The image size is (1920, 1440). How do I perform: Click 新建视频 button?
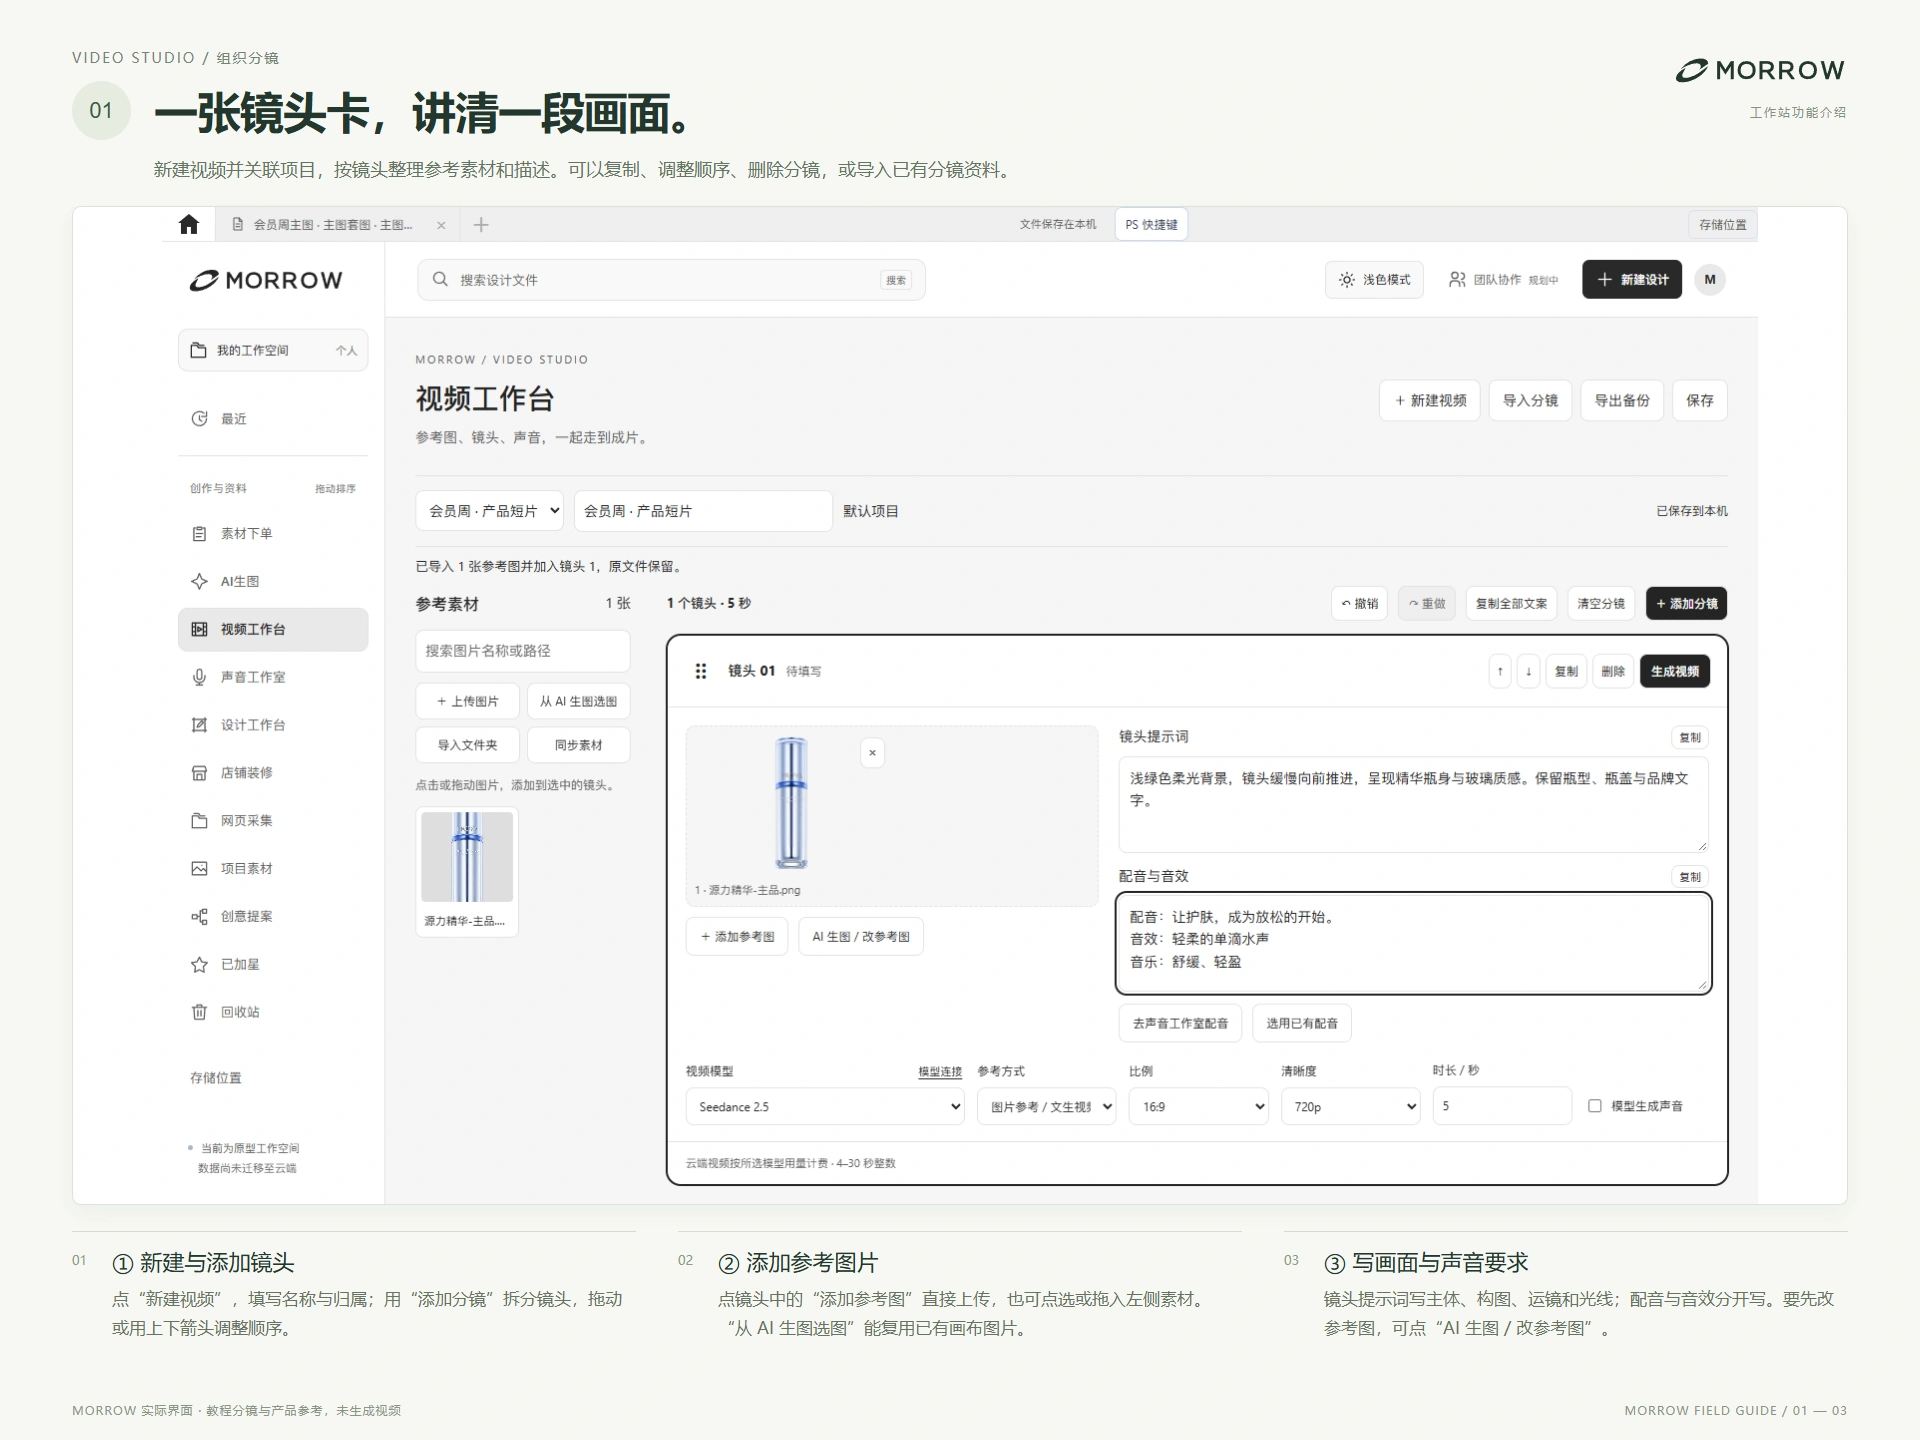tap(1430, 401)
